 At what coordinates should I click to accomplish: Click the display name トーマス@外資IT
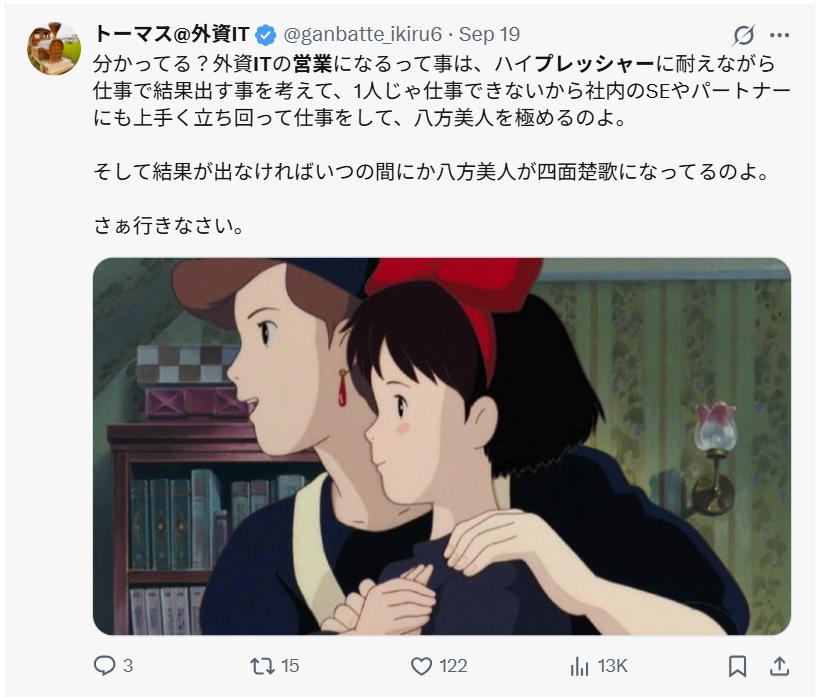click(172, 34)
